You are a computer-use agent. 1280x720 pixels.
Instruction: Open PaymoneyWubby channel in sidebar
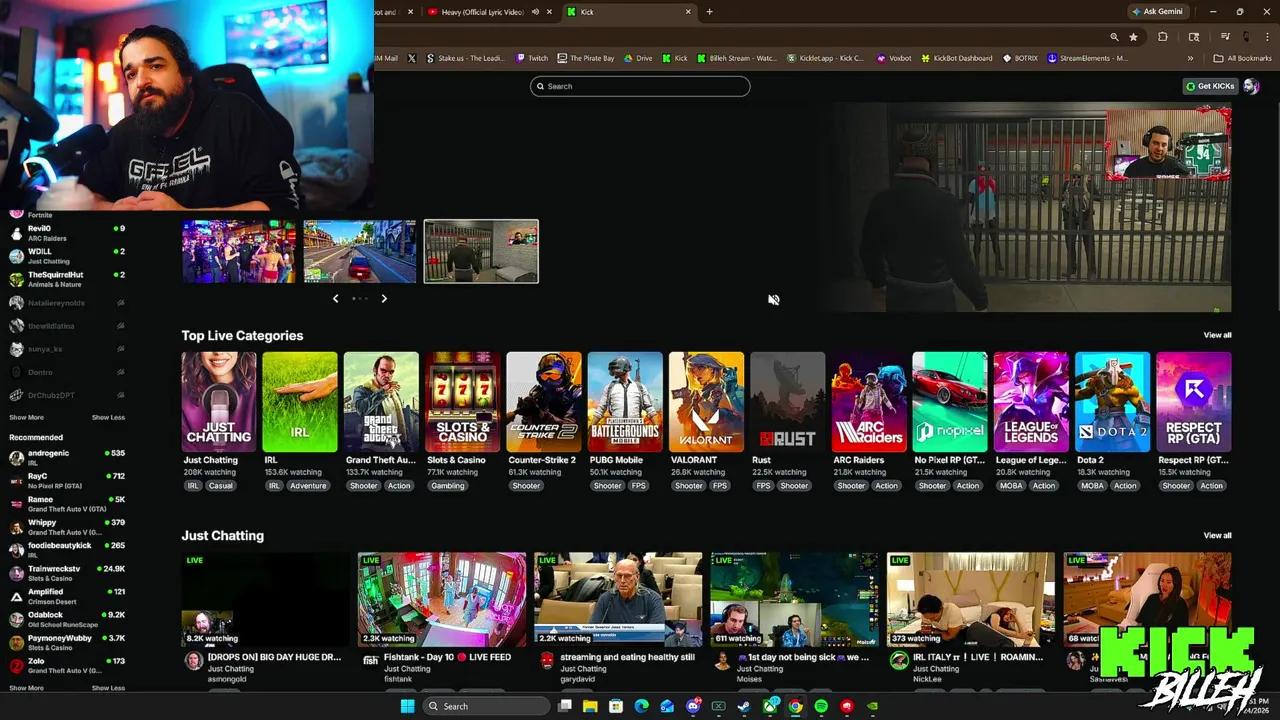coord(67,642)
